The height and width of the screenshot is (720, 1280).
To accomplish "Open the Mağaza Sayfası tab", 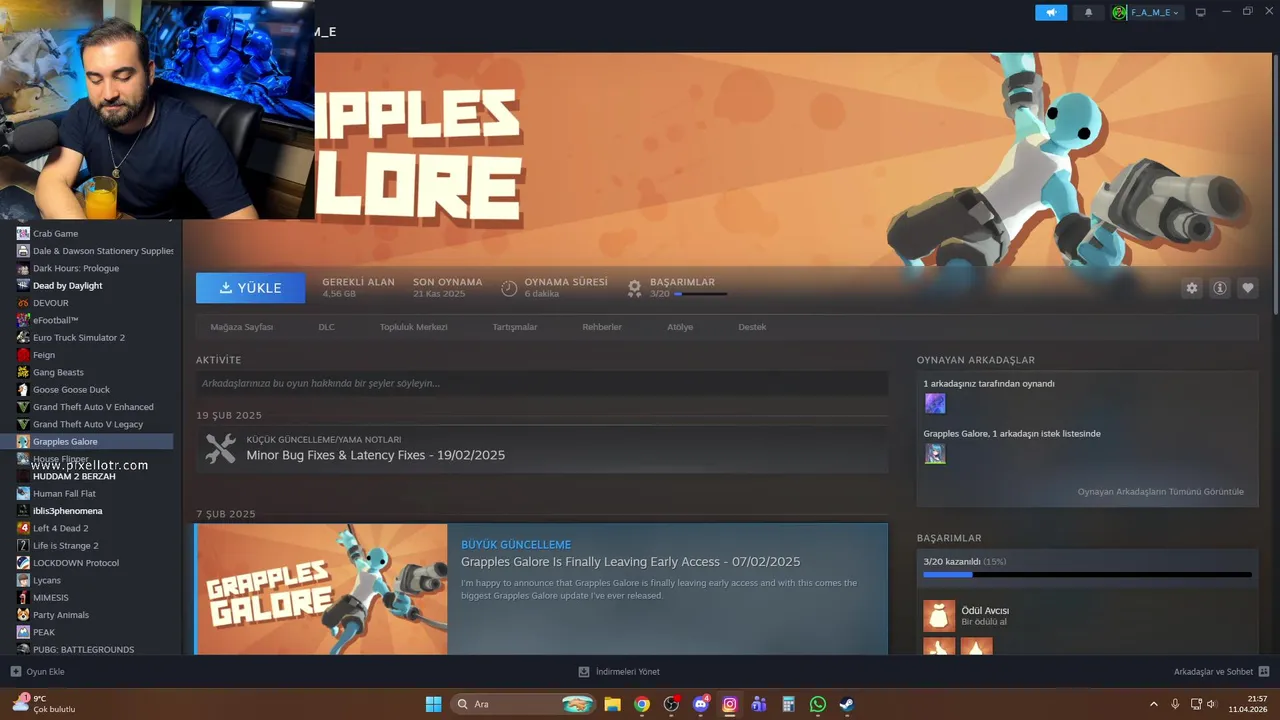I will pos(241,327).
